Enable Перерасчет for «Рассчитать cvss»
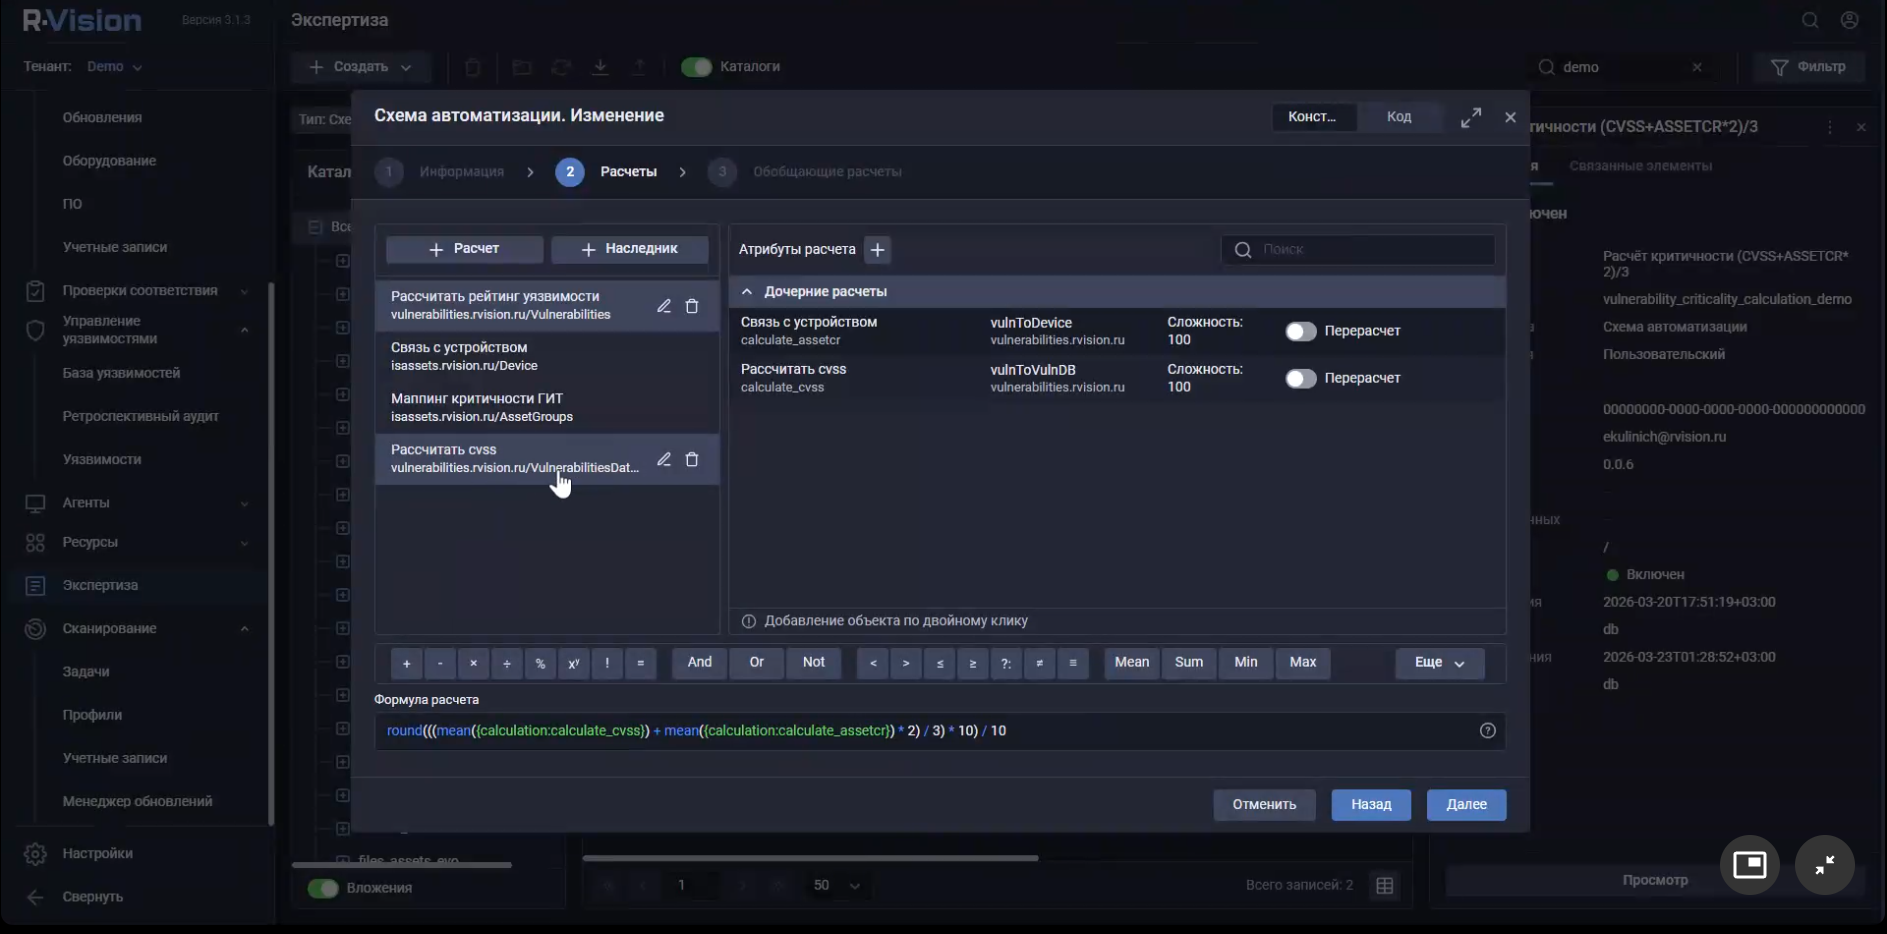Viewport: 1887px width, 934px height. click(x=1301, y=378)
